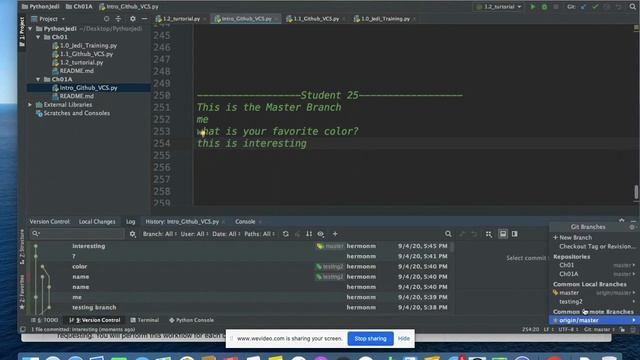The width and height of the screenshot is (640, 360).
Task: Toggle the 1: Project vertical side tab
Action: [22, 32]
